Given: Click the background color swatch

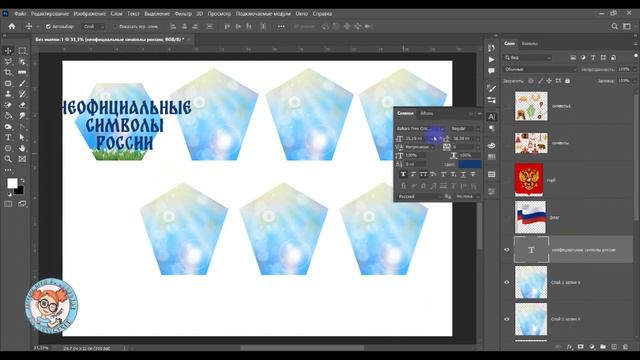Looking at the screenshot, I should coord(20,191).
